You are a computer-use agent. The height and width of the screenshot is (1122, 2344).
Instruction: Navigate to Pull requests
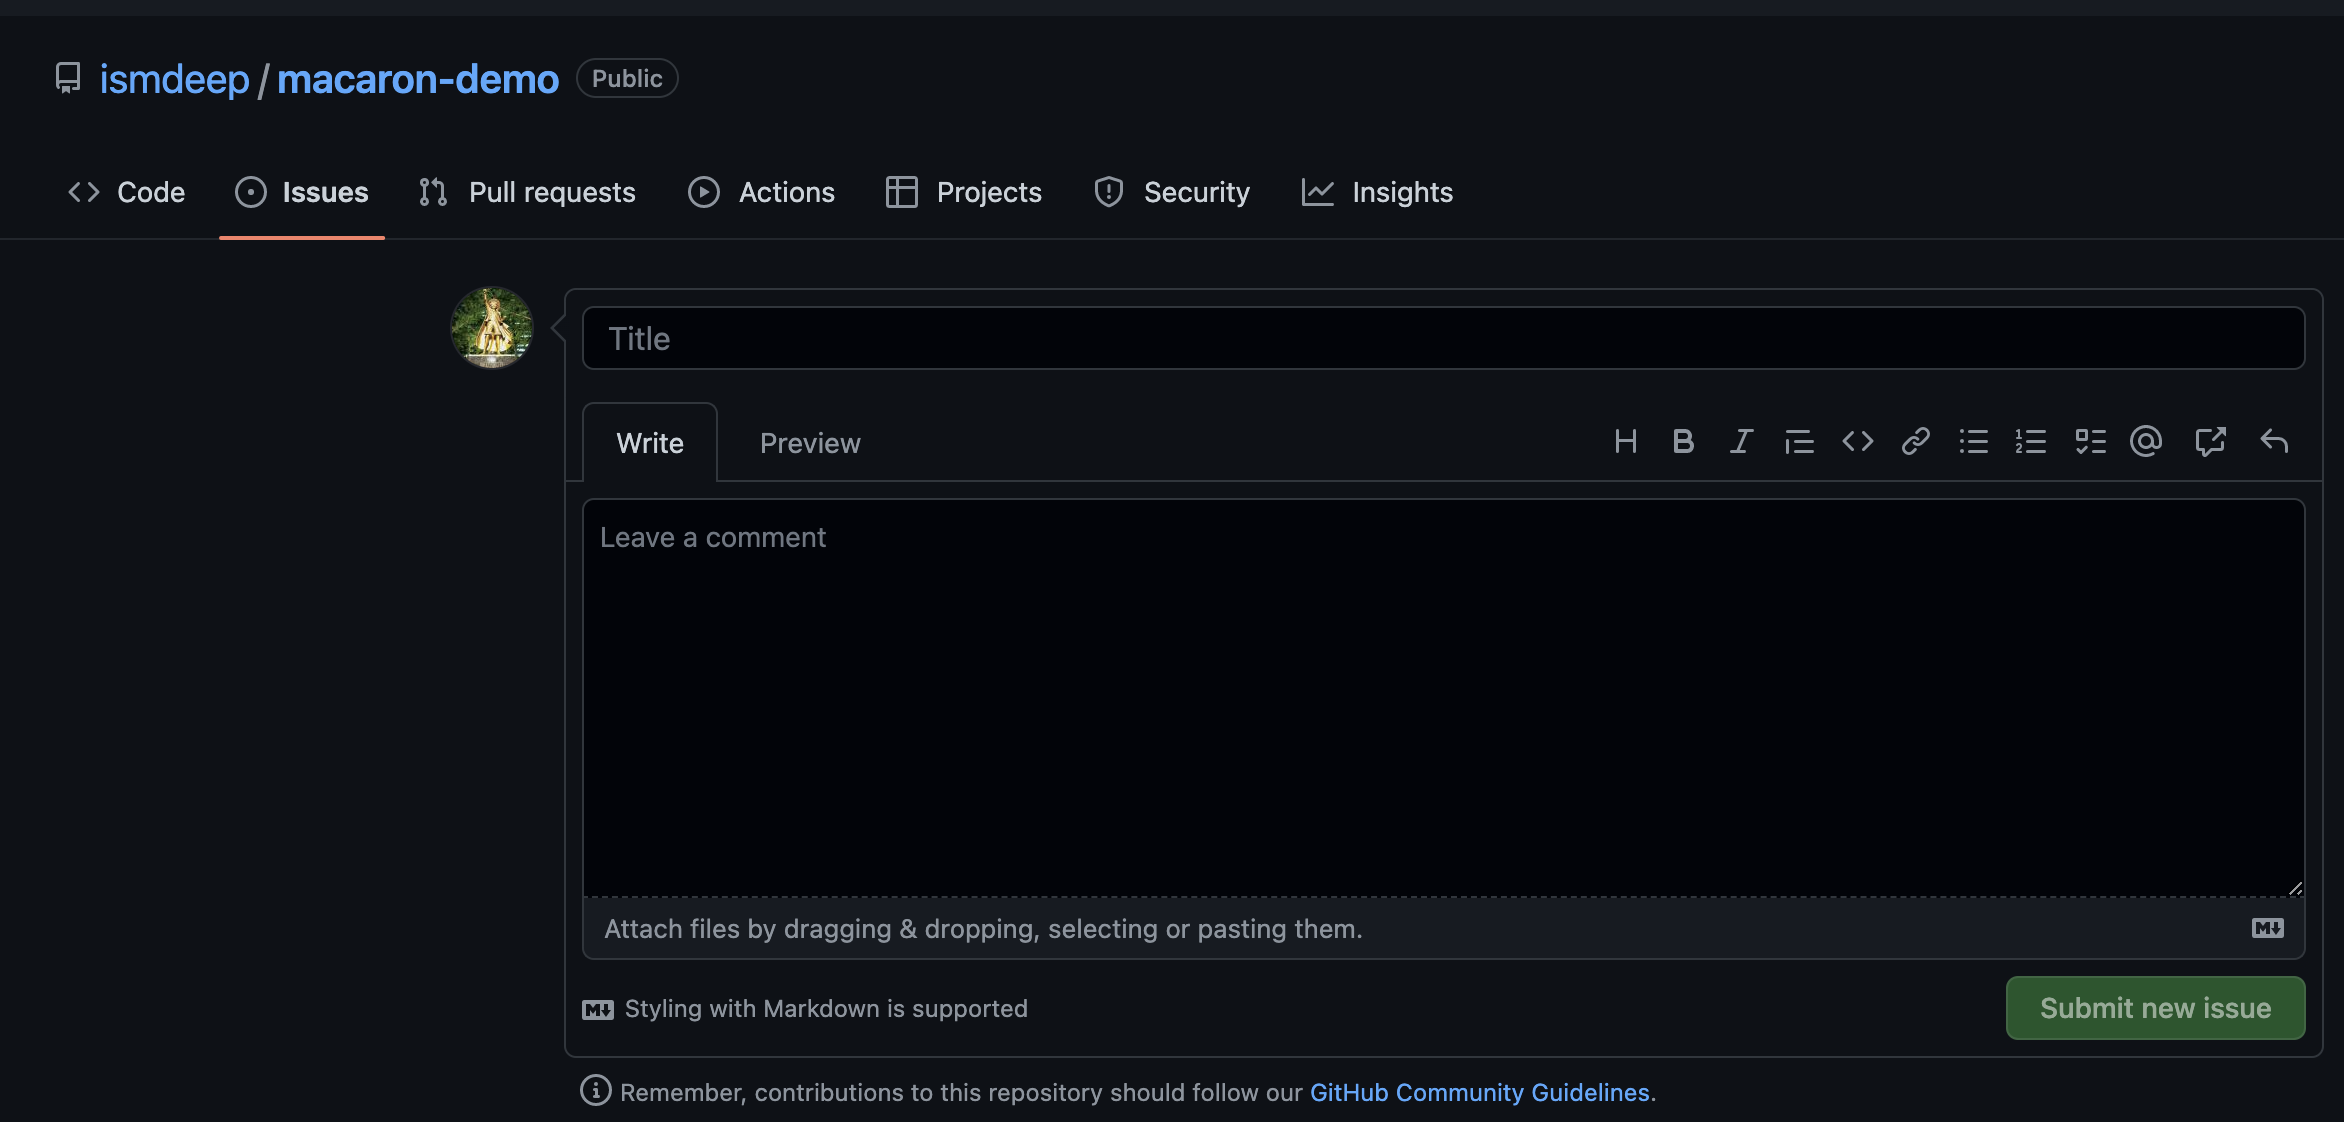pos(527,192)
